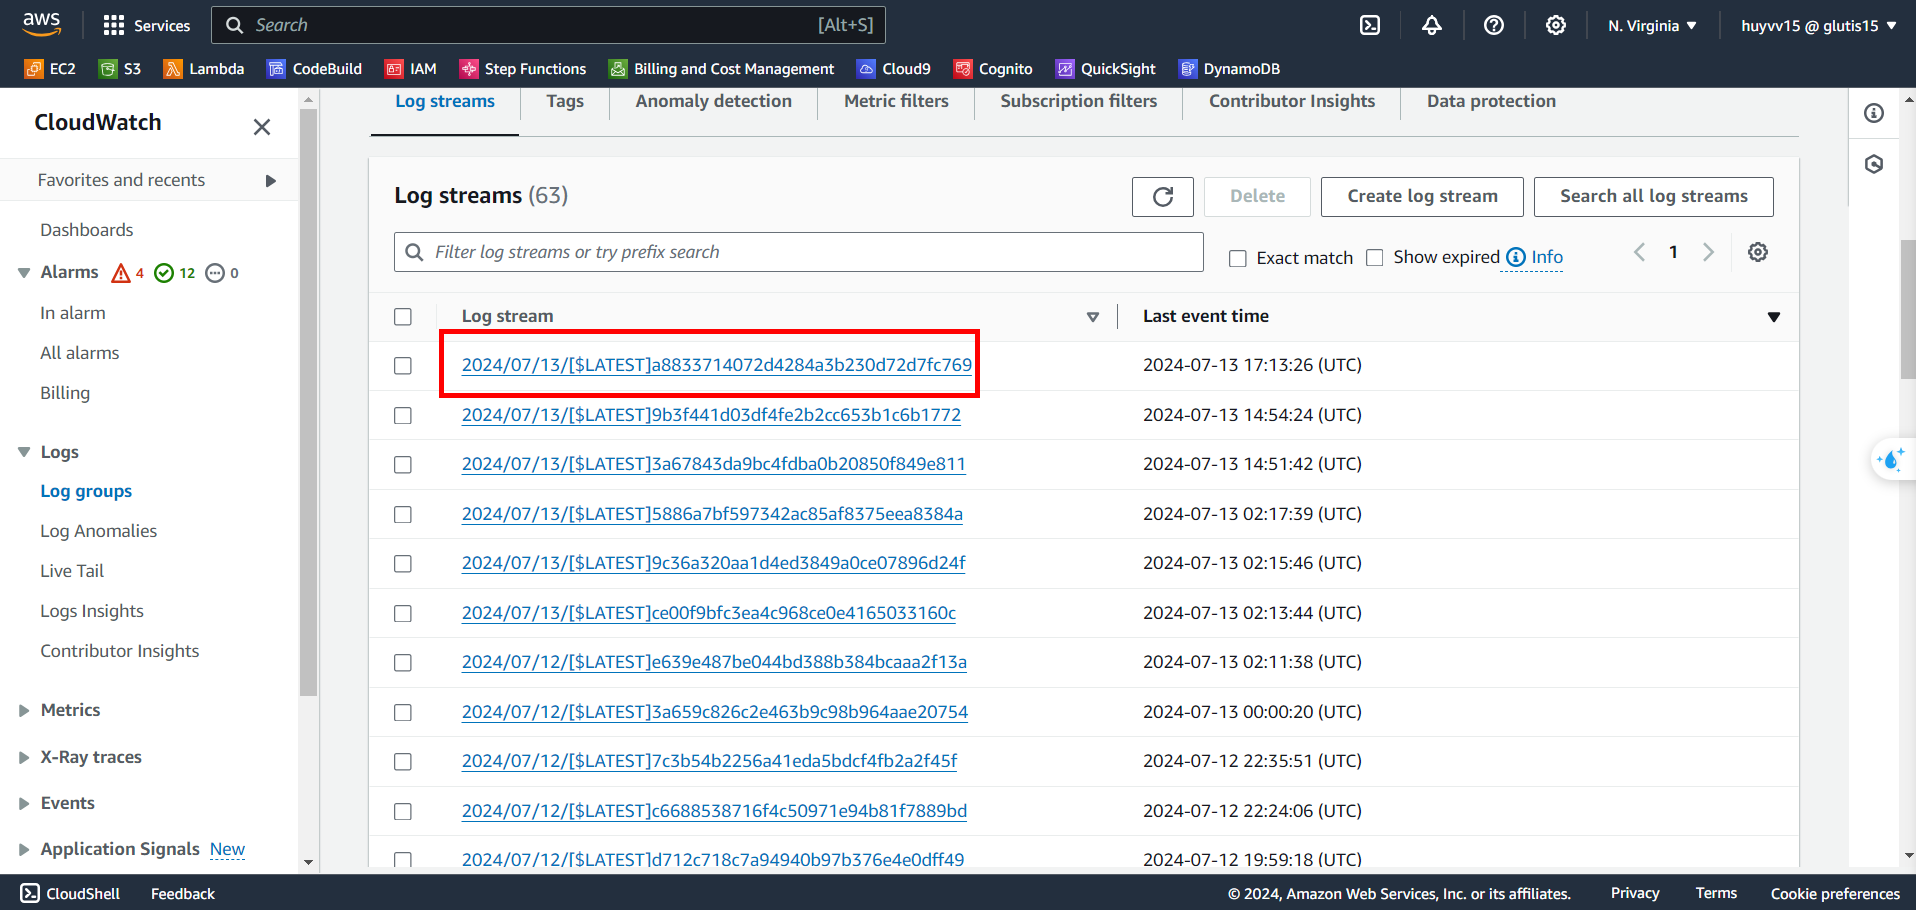Open Billing and Cost Management shortcut
The image size is (1916, 910).
721,68
